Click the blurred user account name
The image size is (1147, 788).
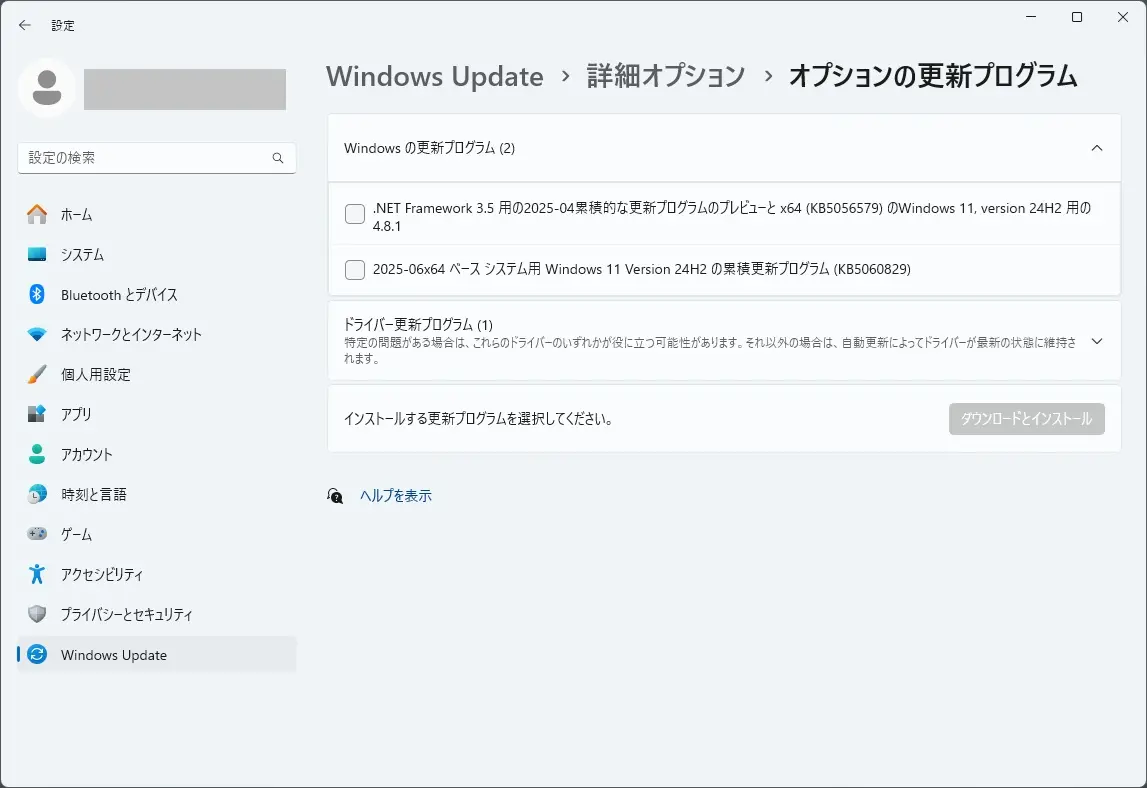(184, 89)
